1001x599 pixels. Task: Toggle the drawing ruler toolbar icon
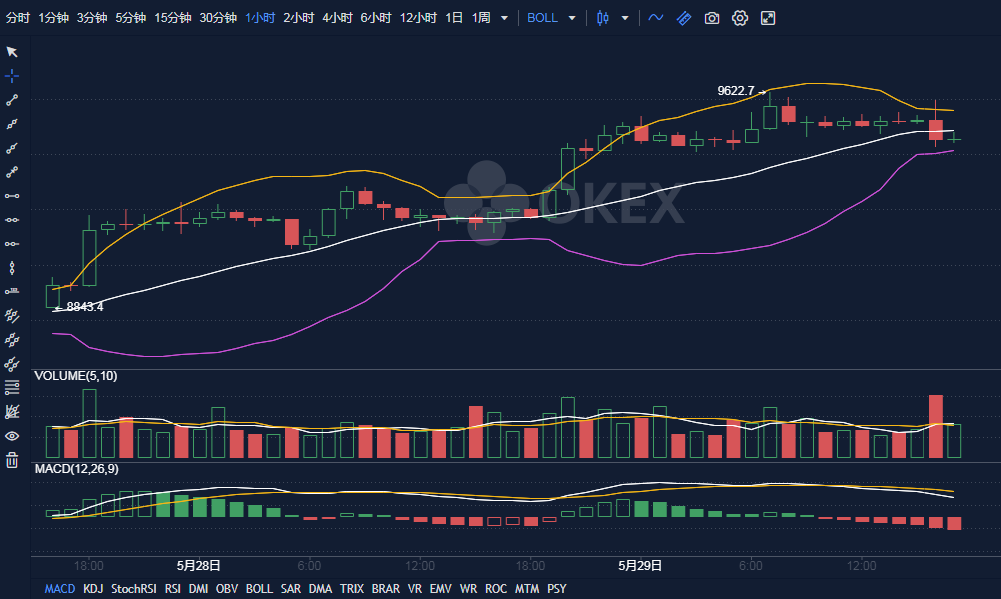click(x=684, y=18)
